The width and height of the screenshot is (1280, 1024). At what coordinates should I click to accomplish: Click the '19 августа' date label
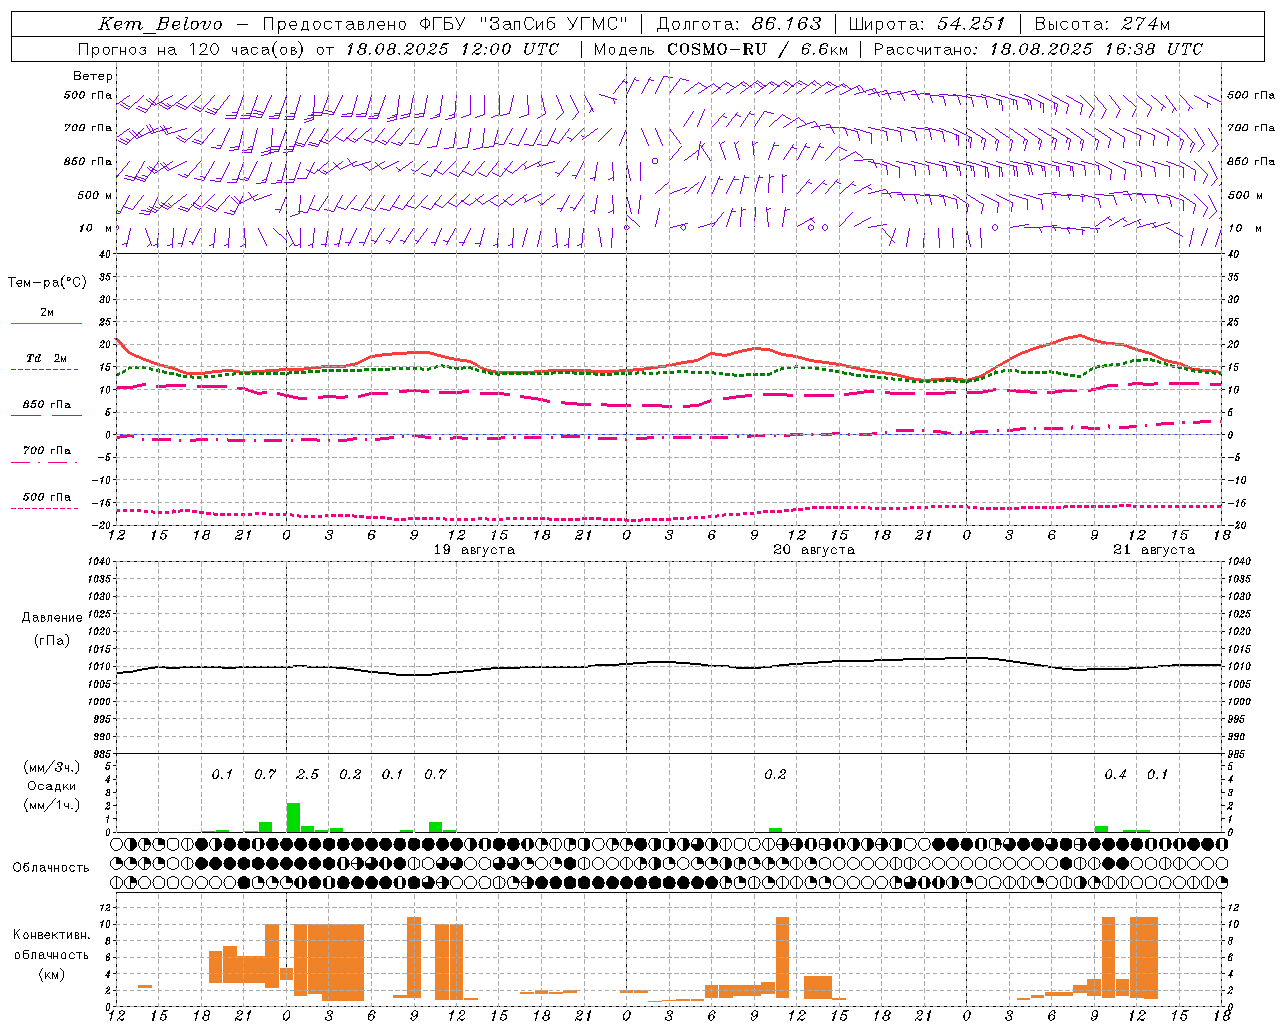474,550
